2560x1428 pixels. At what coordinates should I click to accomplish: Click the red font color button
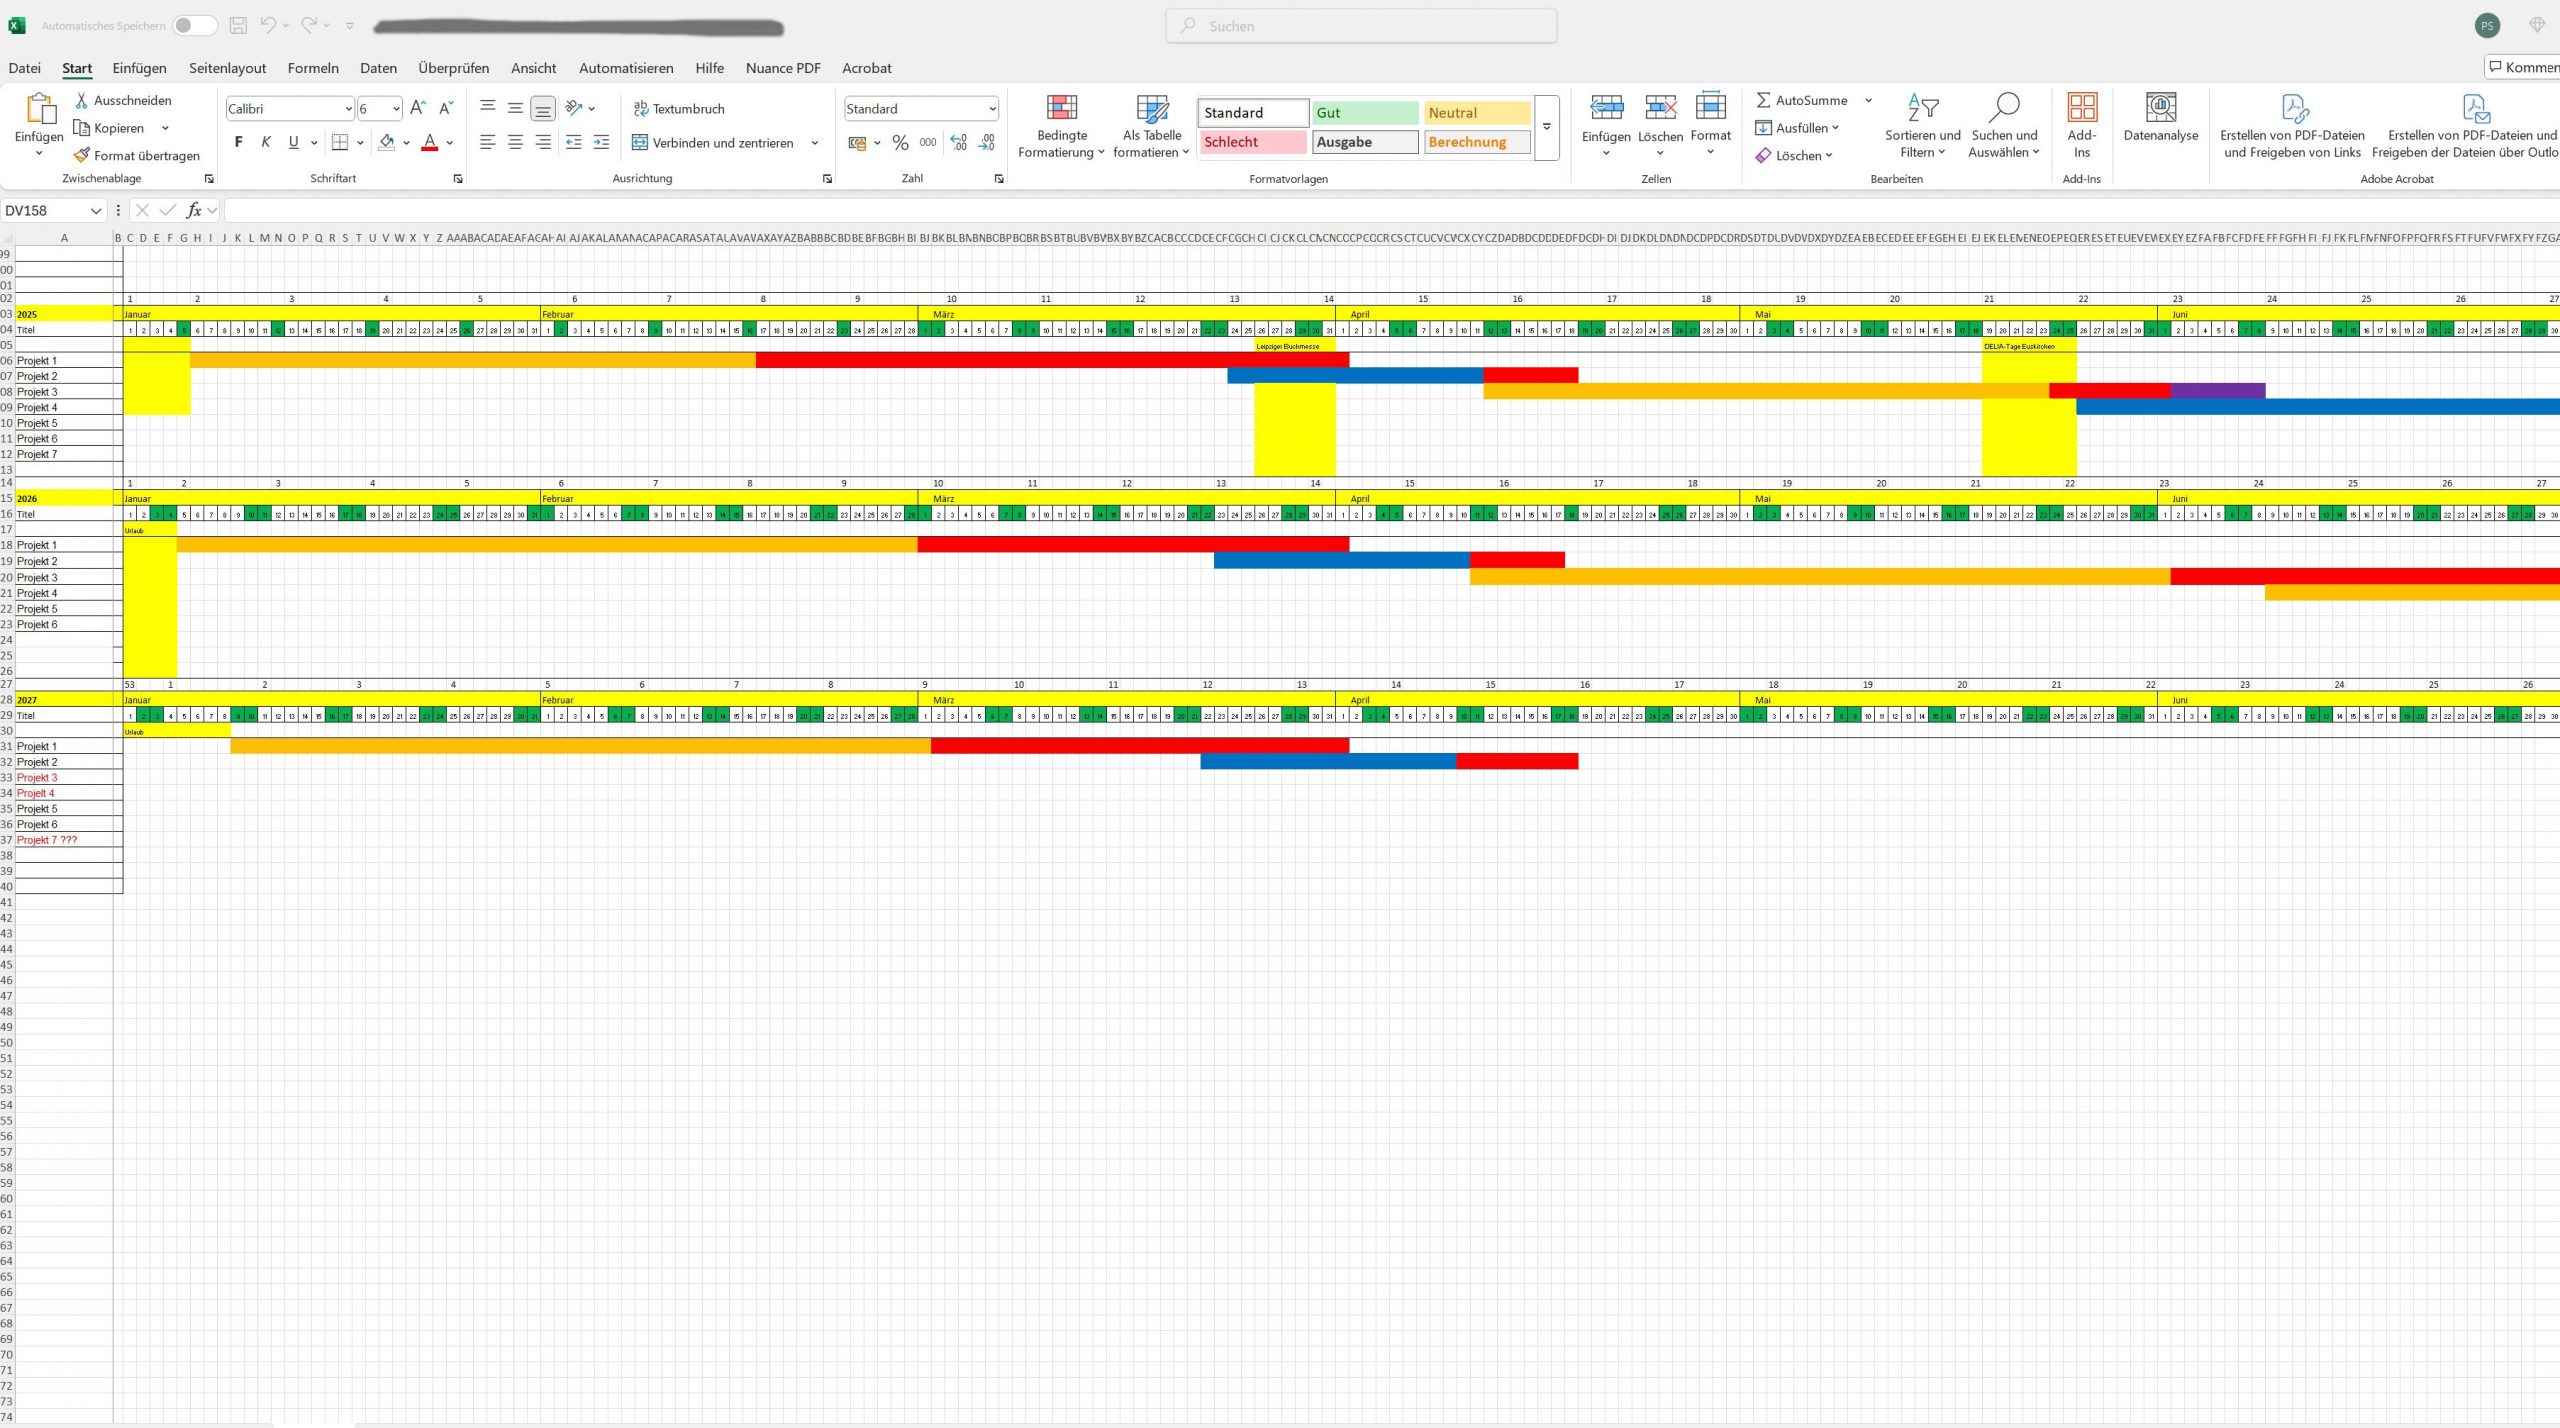tap(430, 143)
